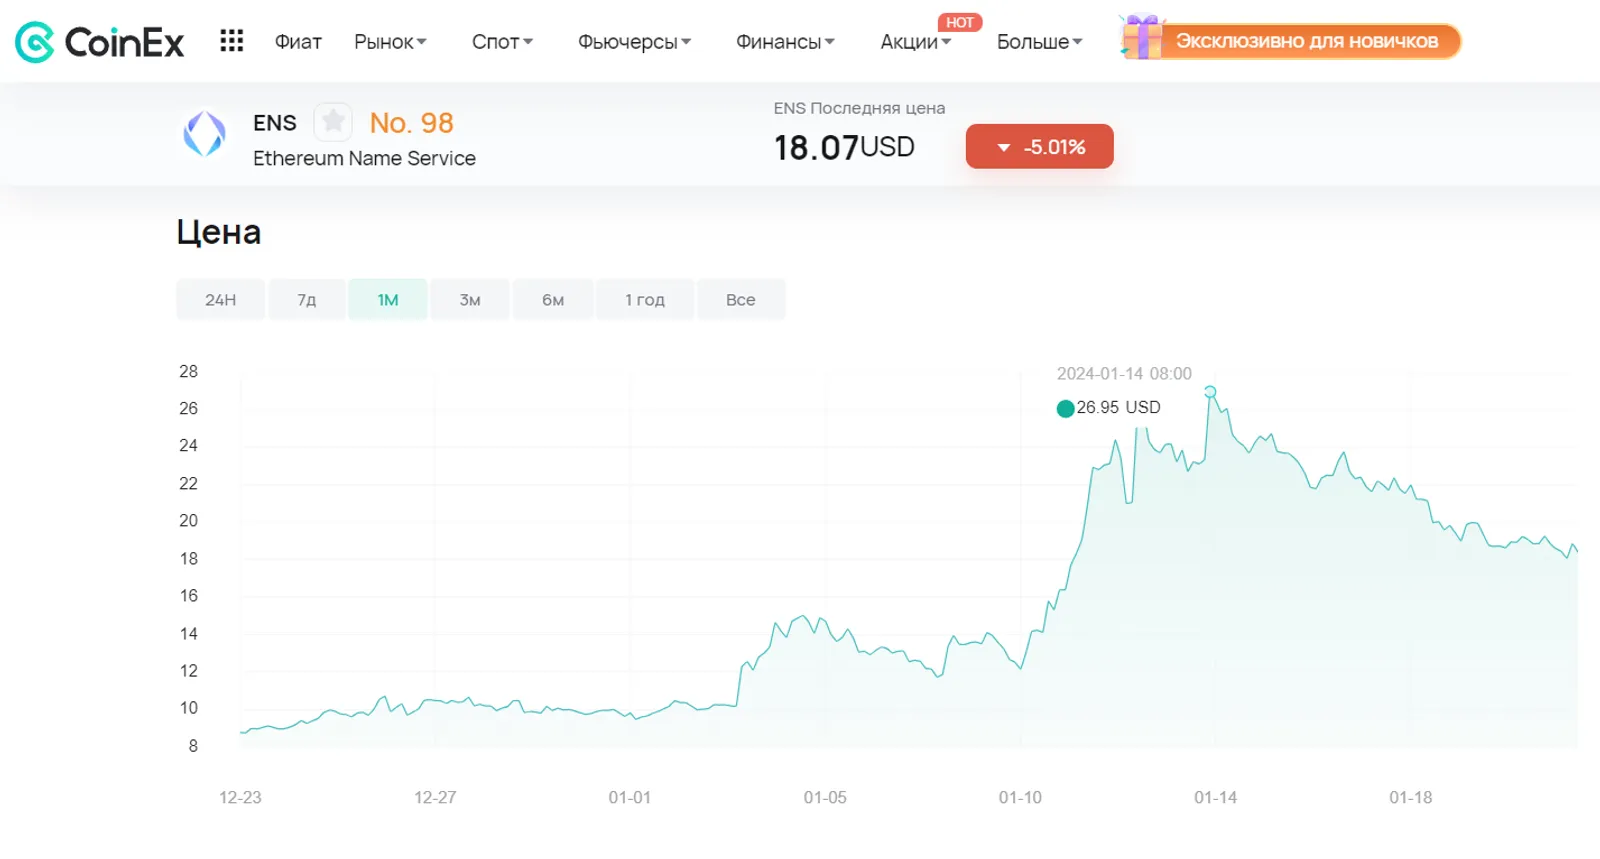Click the 2024-01-14 08:00 tooltip date
Screen dimensions: 1600x859
click(x=1124, y=374)
